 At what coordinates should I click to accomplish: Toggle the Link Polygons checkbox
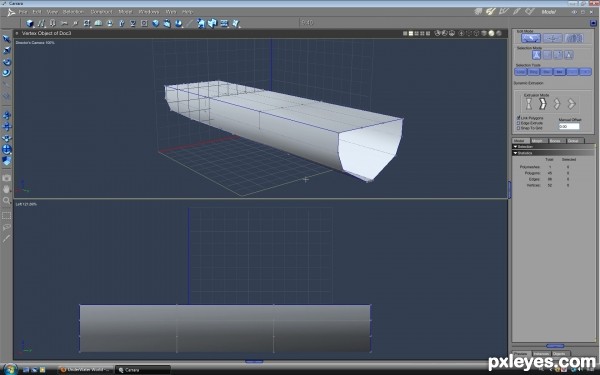[518, 118]
